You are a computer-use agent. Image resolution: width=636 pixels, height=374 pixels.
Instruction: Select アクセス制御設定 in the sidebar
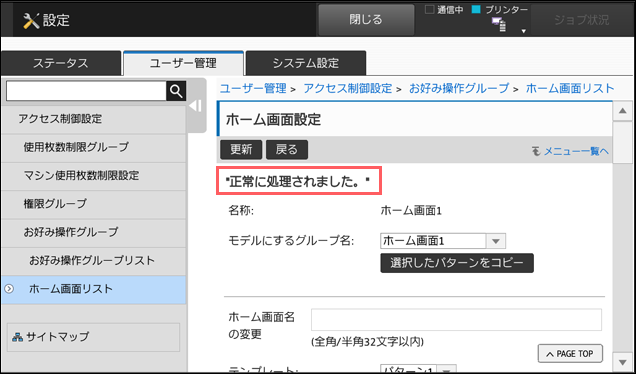[x=94, y=119]
